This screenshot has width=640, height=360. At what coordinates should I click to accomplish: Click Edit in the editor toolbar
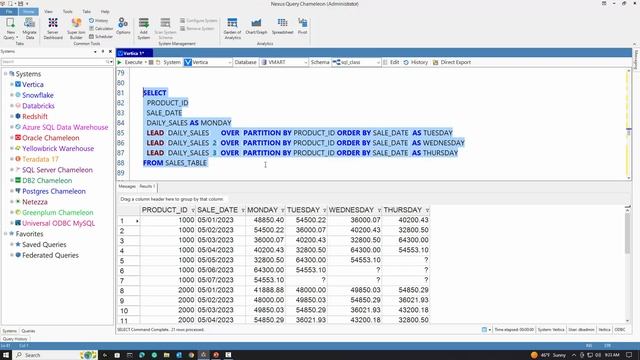tap(391, 62)
